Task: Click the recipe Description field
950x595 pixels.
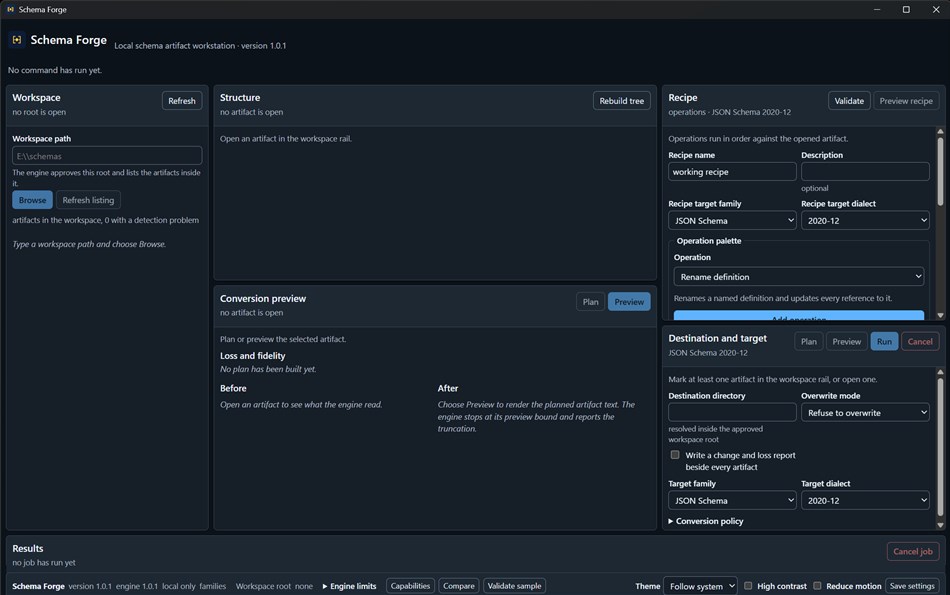Action: [x=865, y=171]
